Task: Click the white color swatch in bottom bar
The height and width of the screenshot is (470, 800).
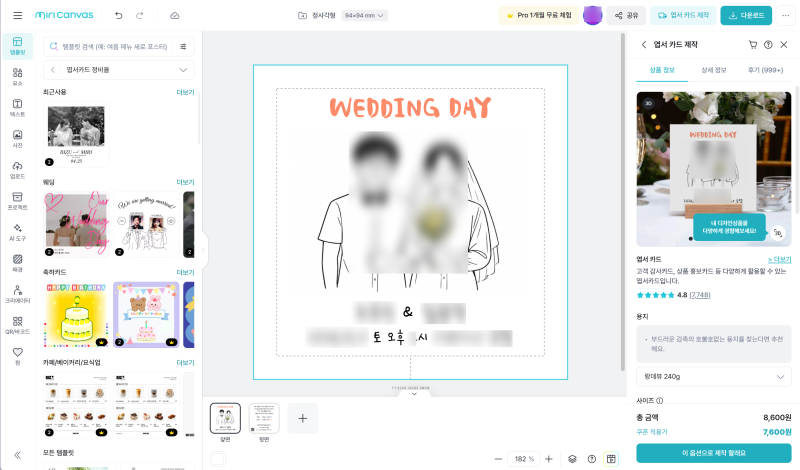Action: (218, 459)
